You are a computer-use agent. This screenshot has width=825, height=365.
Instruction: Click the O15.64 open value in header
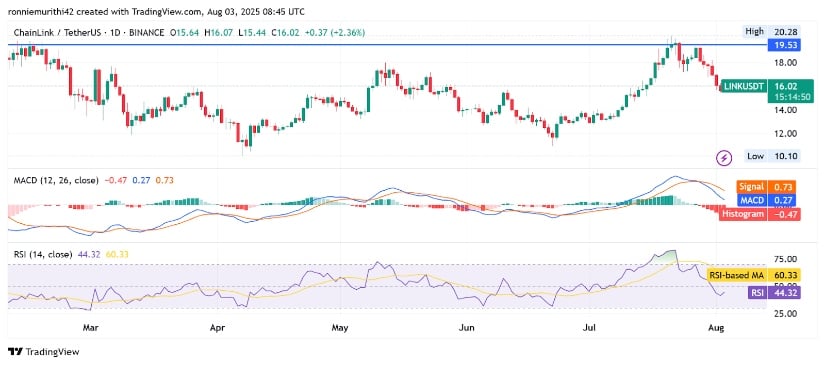point(185,33)
